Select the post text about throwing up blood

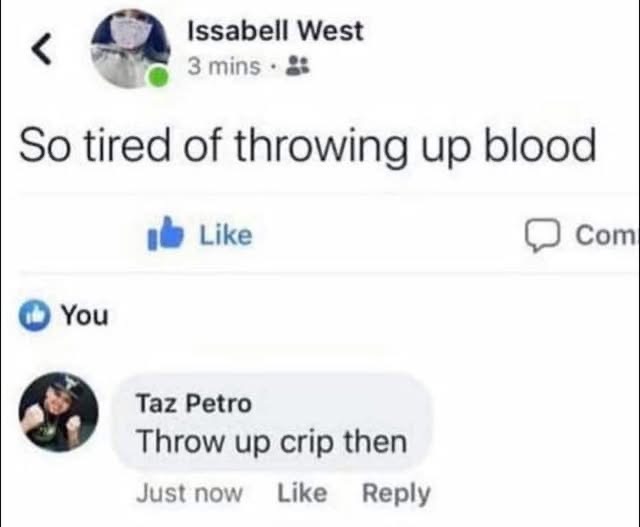308,146
